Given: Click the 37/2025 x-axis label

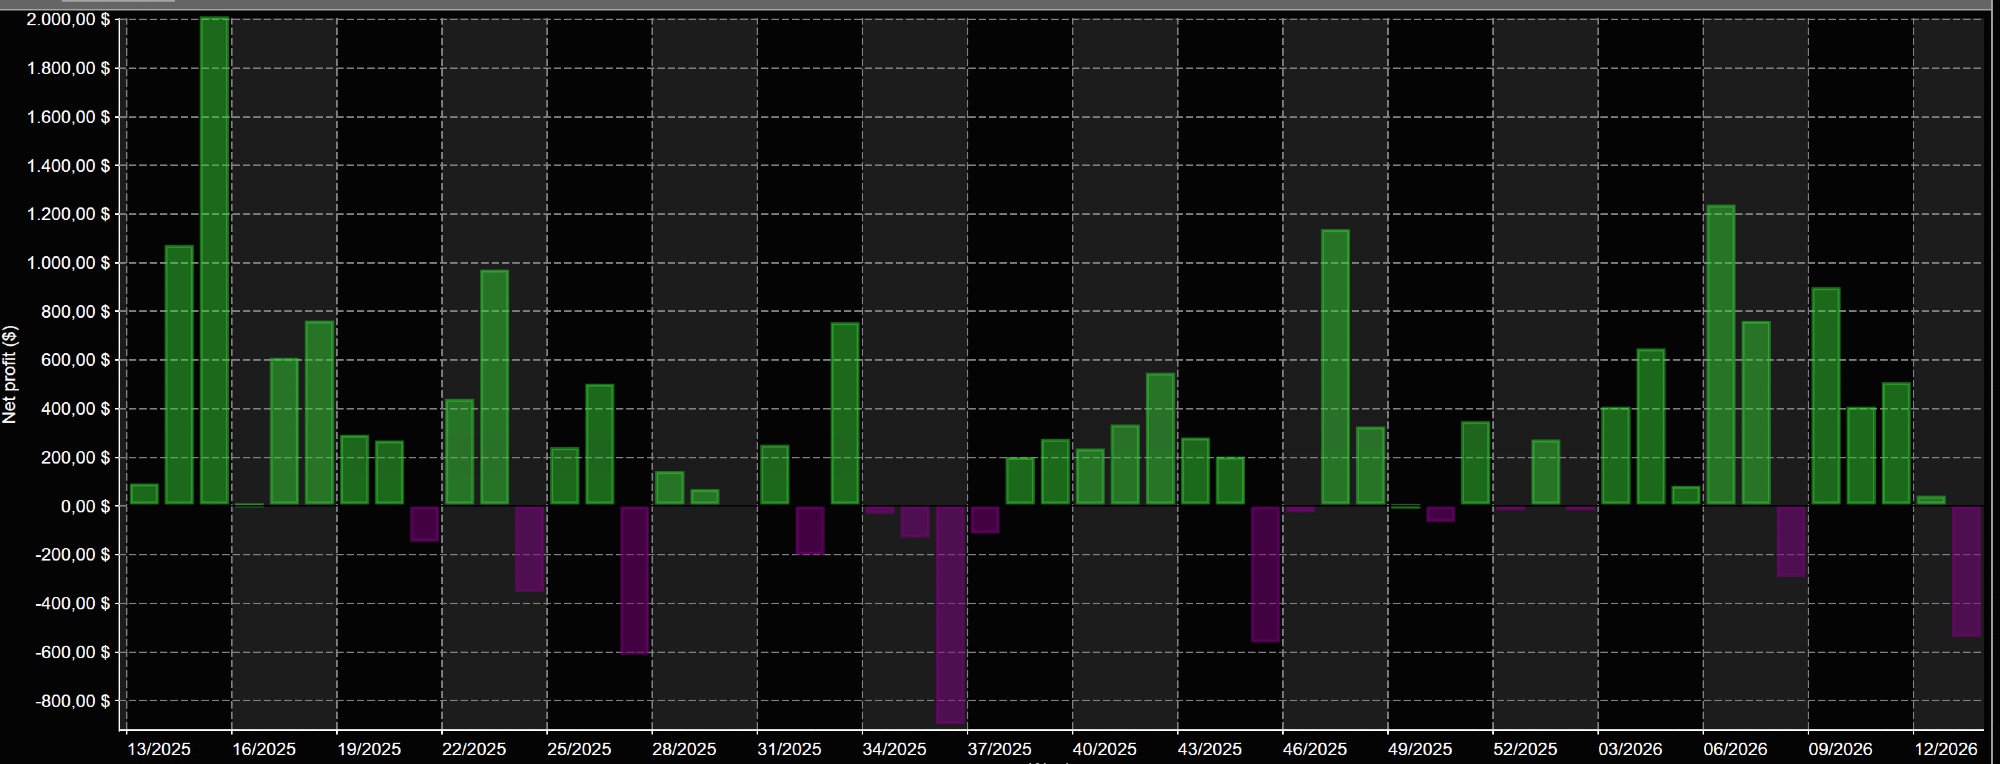Looking at the screenshot, I should pos(999,749).
